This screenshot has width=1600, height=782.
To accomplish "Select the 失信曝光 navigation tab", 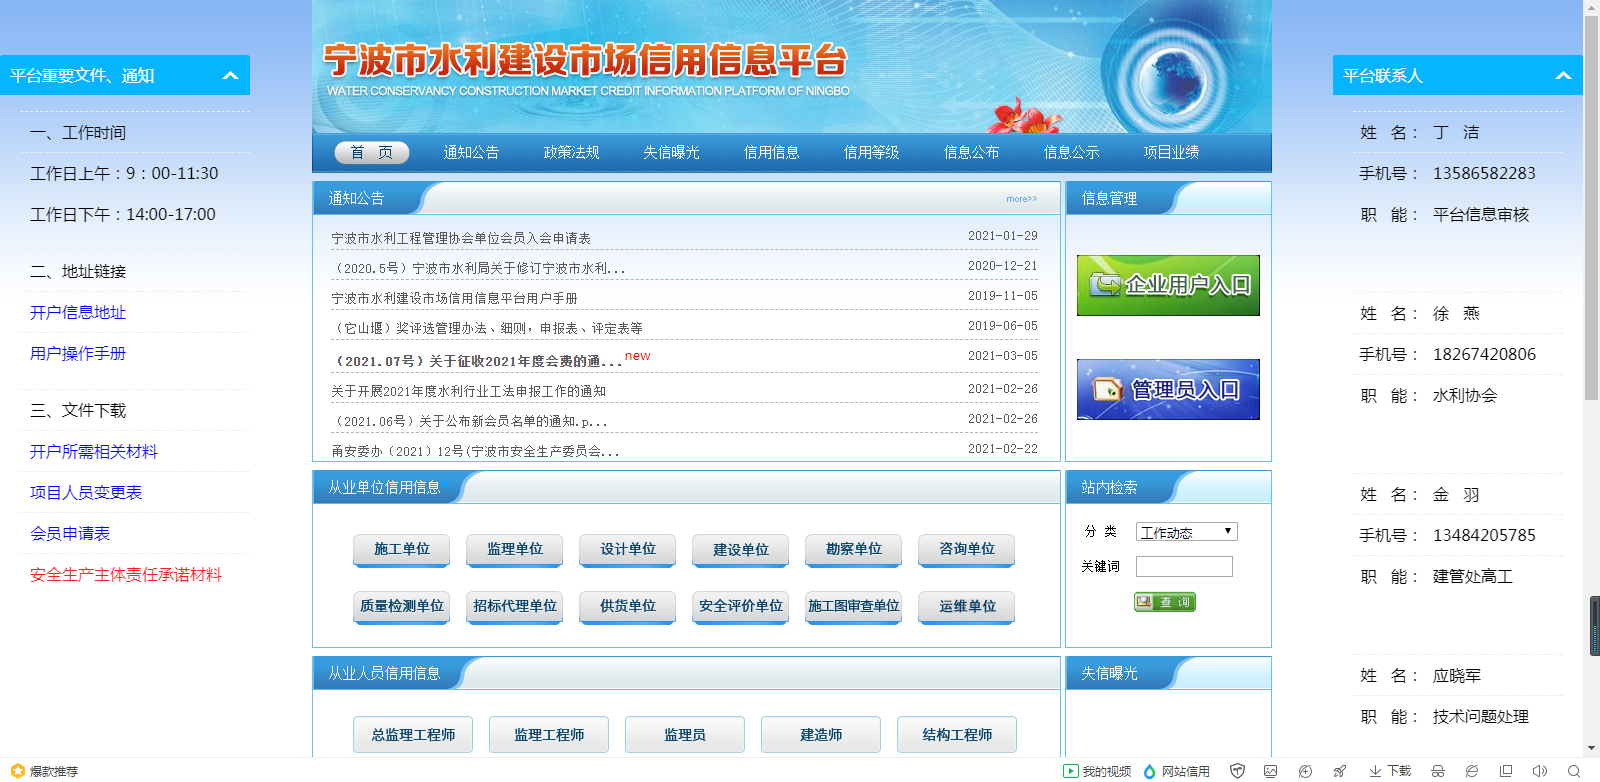I will pos(671,152).
